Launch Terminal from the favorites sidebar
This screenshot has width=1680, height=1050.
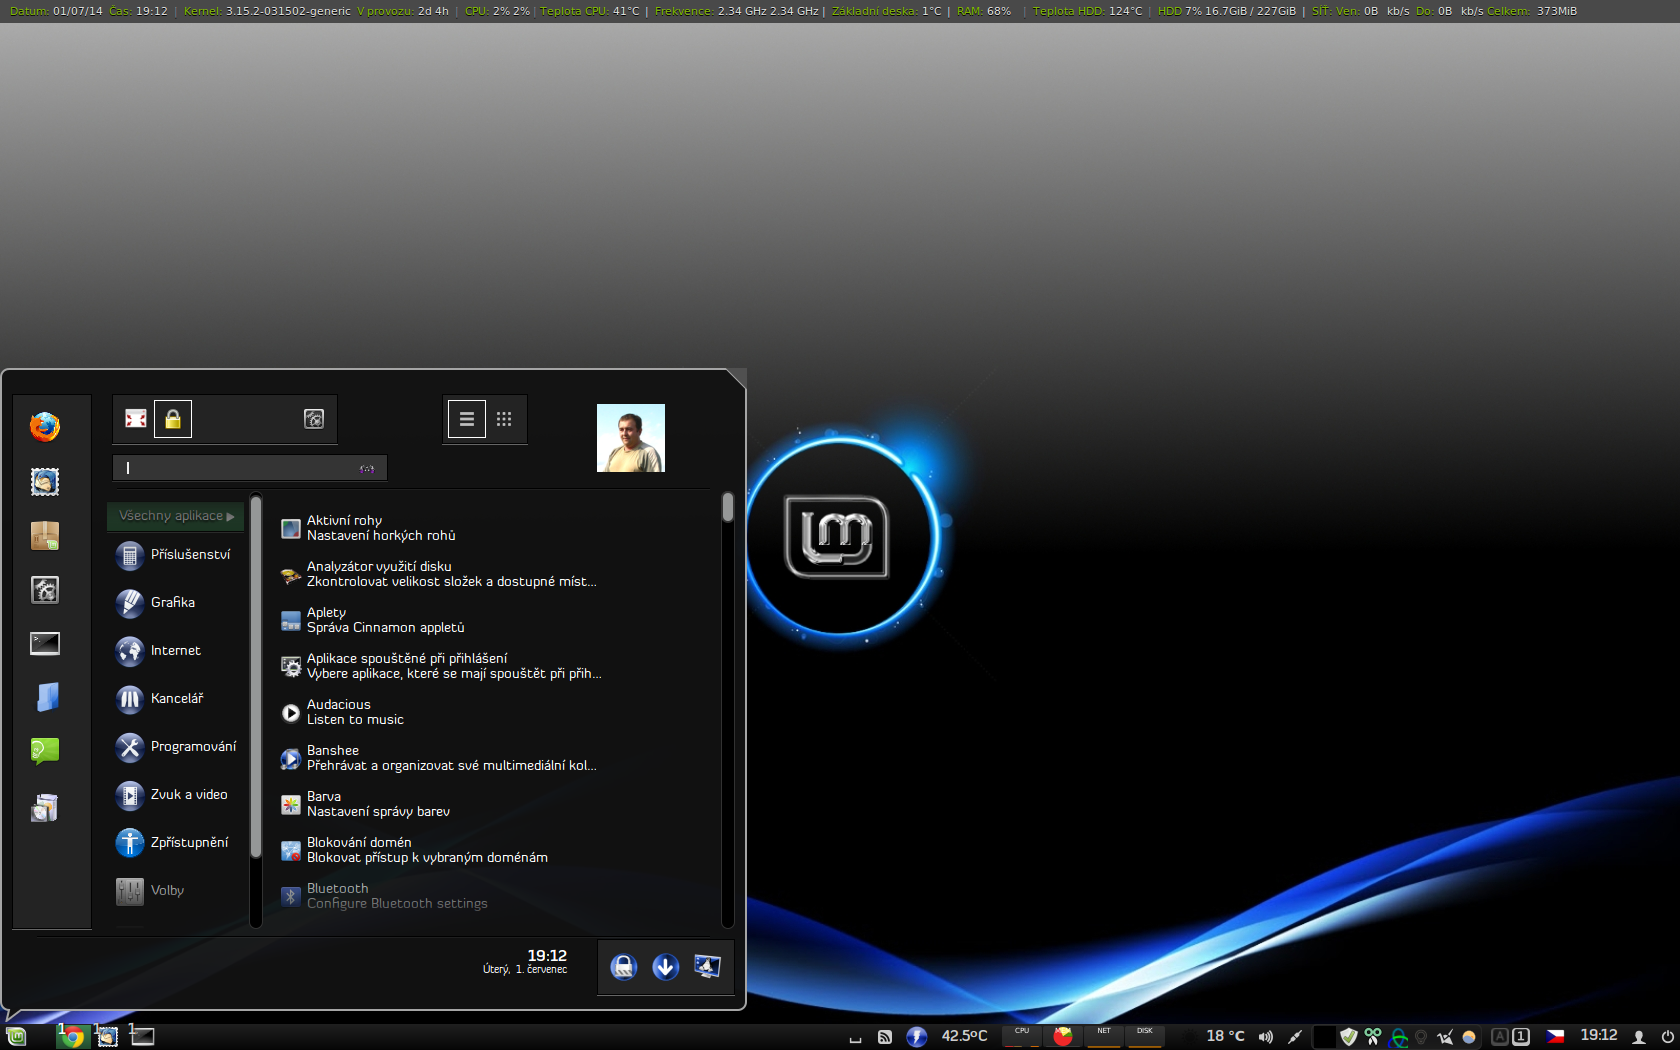[45, 644]
